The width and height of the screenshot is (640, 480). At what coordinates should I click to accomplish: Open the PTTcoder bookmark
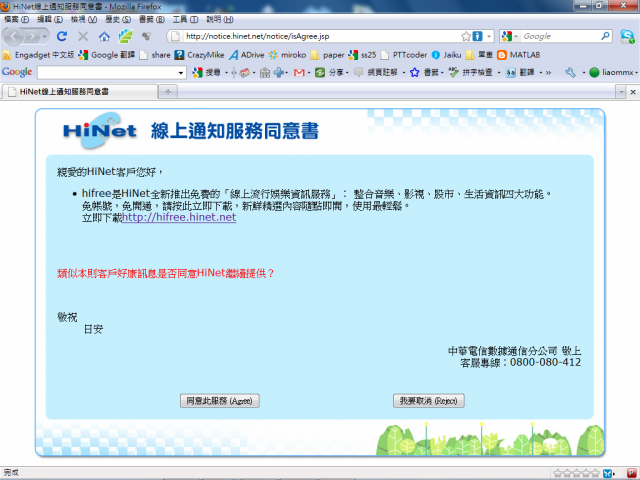(404, 55)
